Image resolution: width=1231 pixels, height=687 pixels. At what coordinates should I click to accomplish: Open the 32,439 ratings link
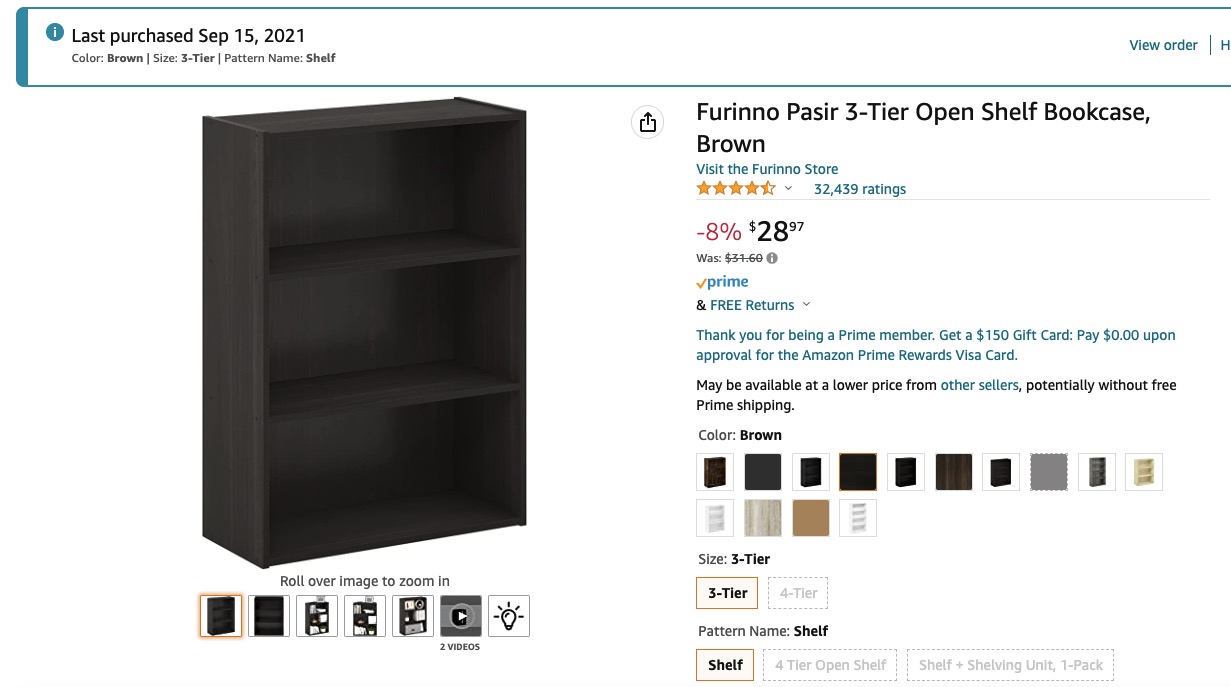(x=859, y=189)
